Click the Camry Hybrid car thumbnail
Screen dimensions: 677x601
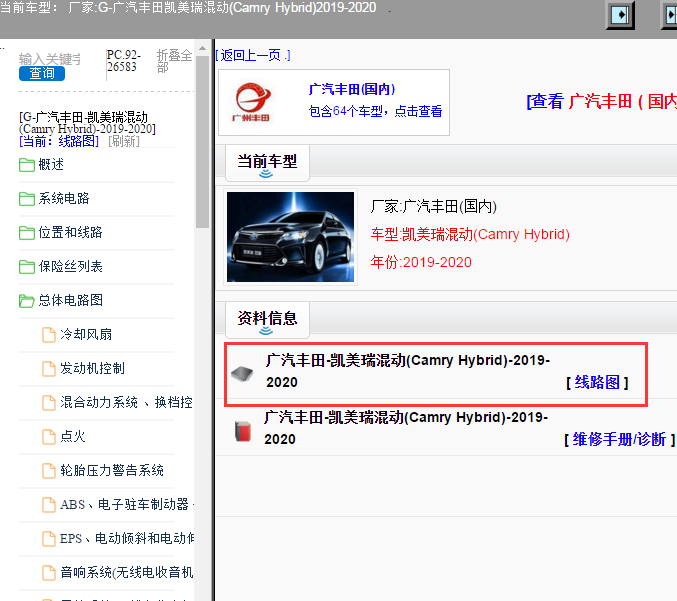click(x=290, y=237)
